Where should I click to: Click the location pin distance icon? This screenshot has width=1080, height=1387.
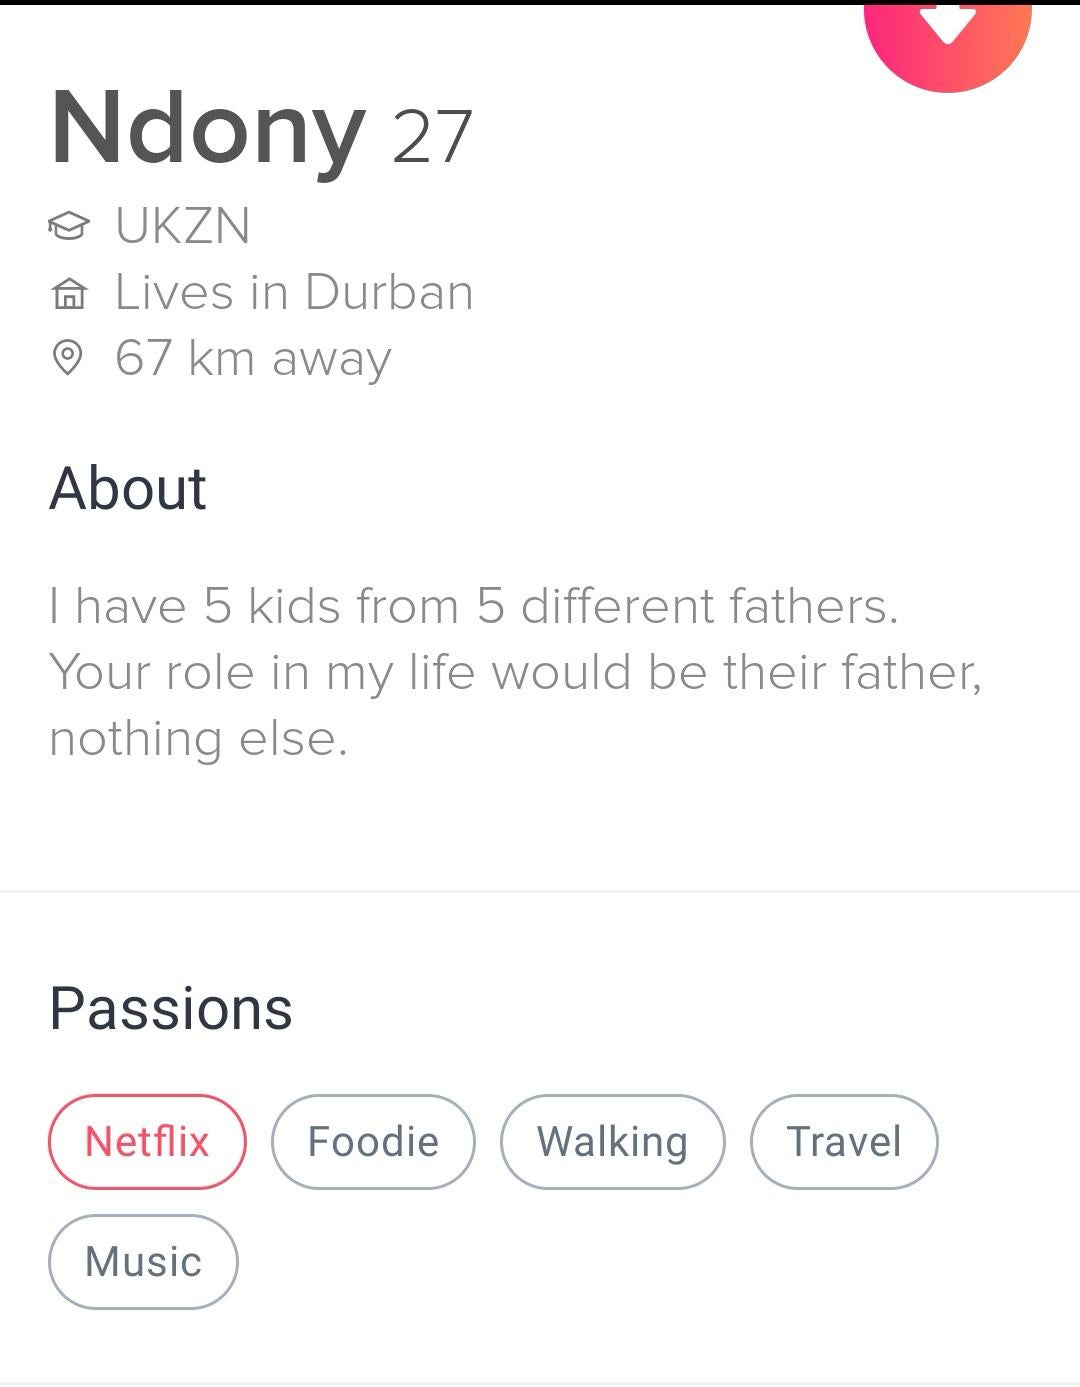tap(67, 358)
